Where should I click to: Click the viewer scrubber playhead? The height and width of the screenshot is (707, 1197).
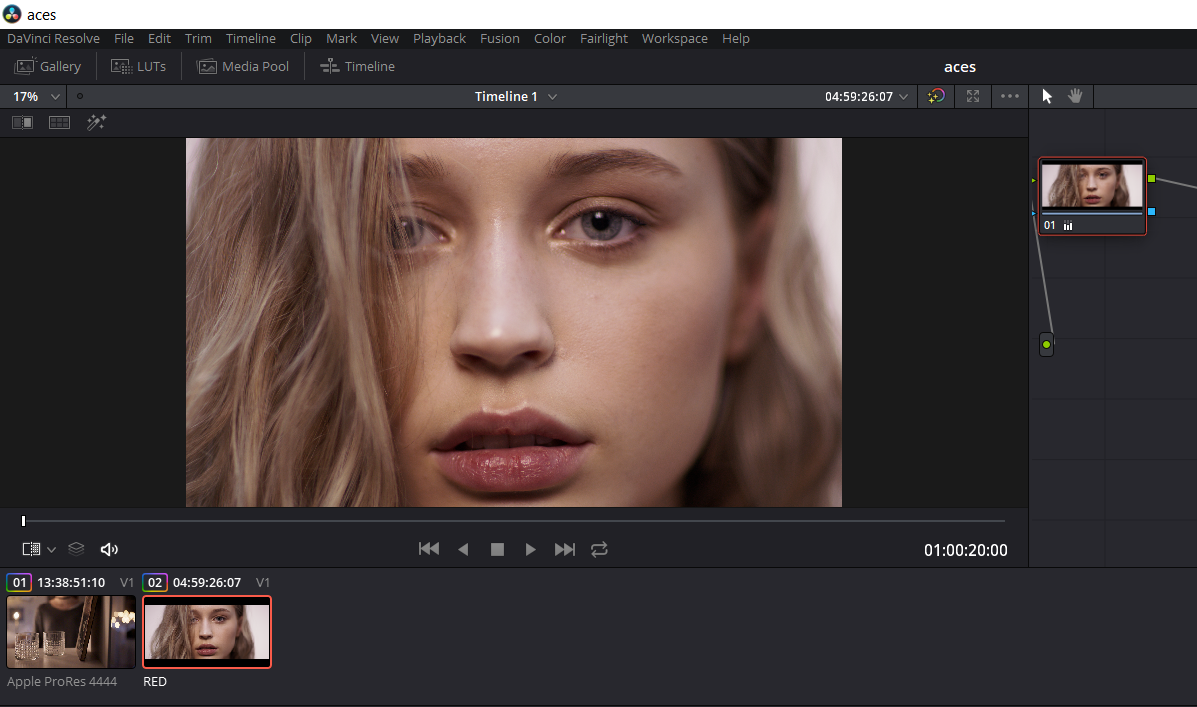[24, 521]
